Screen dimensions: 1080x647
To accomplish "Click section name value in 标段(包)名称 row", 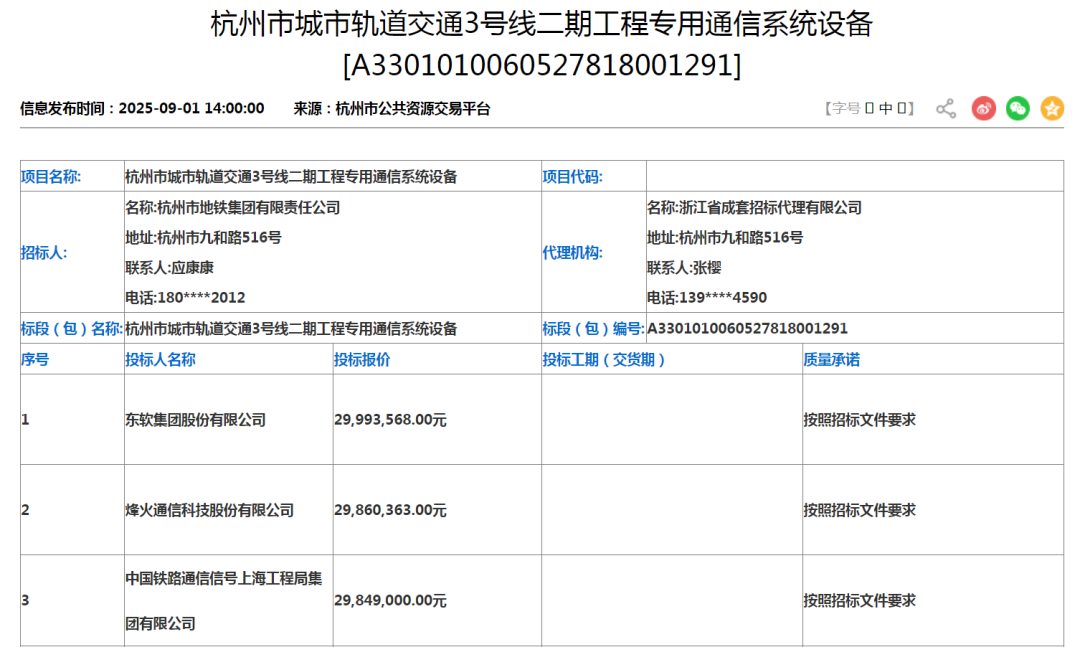I will pos(291,329).
